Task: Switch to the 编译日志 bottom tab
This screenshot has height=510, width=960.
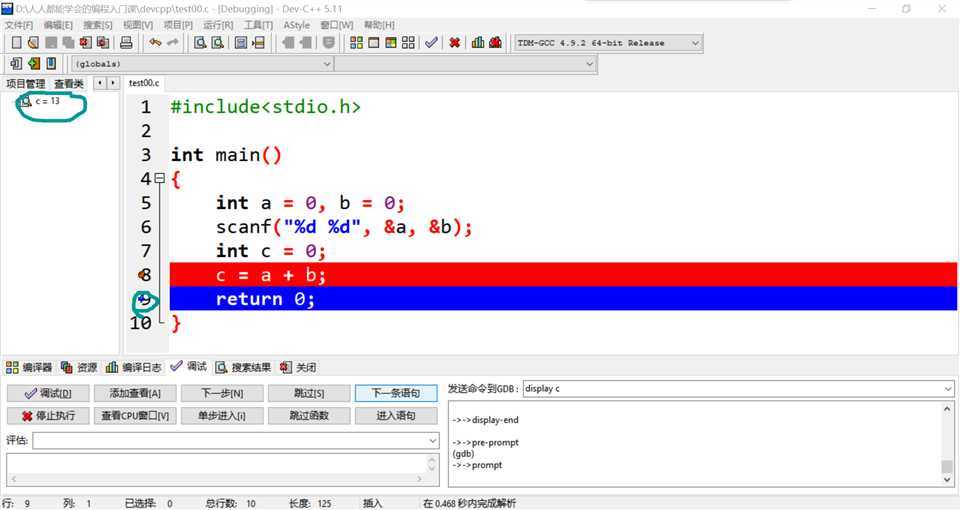Action: point(133,367)
